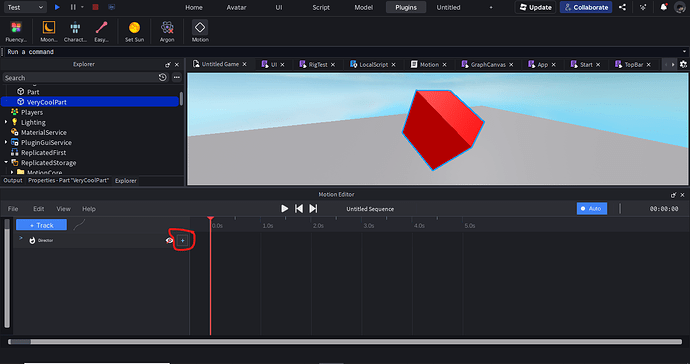The height and width of the screenshot is (364, 690).
Task: Click the Director track icon
Action: [x=32, y=240]
